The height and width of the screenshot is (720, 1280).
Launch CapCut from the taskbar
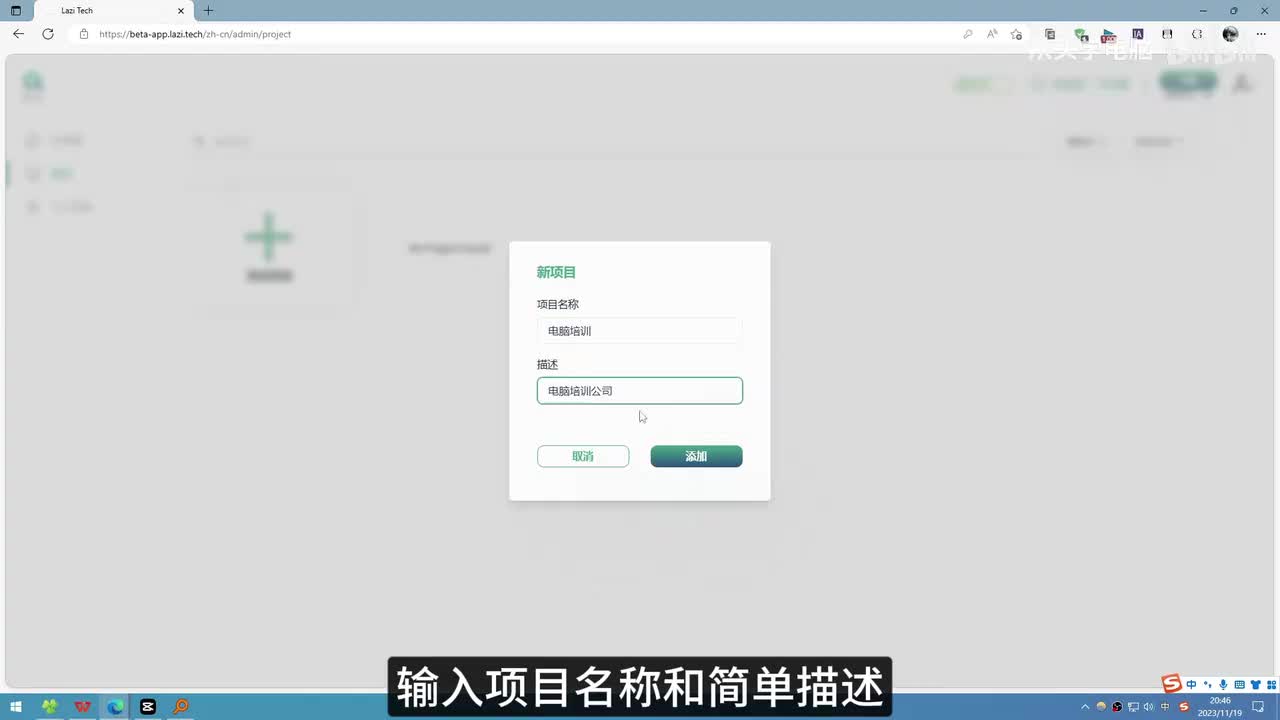point(148,707)
